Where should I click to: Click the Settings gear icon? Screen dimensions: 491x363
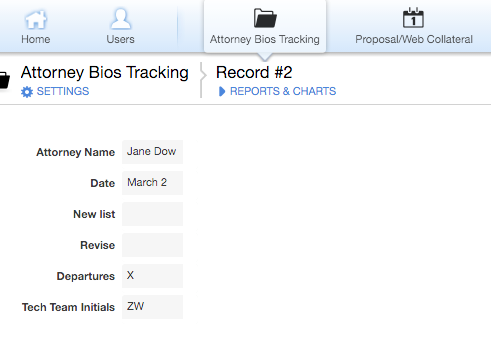pos(27,92)
